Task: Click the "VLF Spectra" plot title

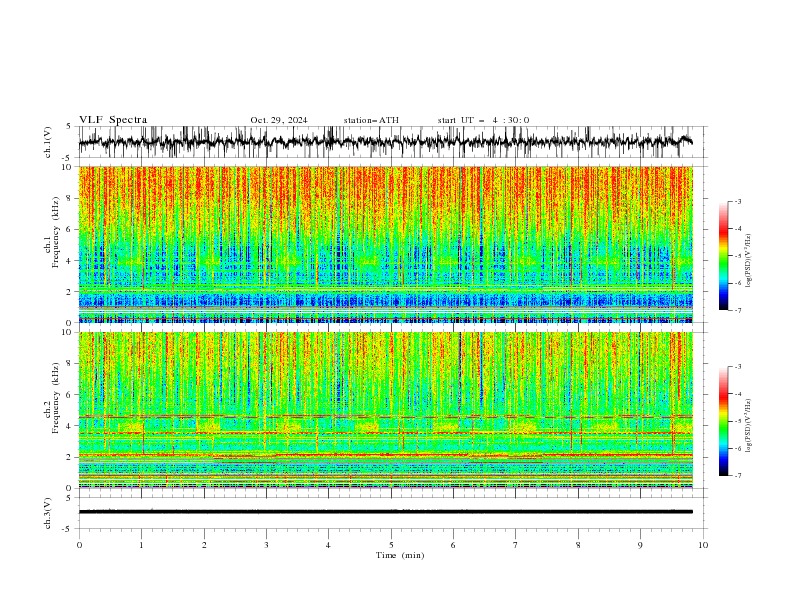Action: [113, 120]
